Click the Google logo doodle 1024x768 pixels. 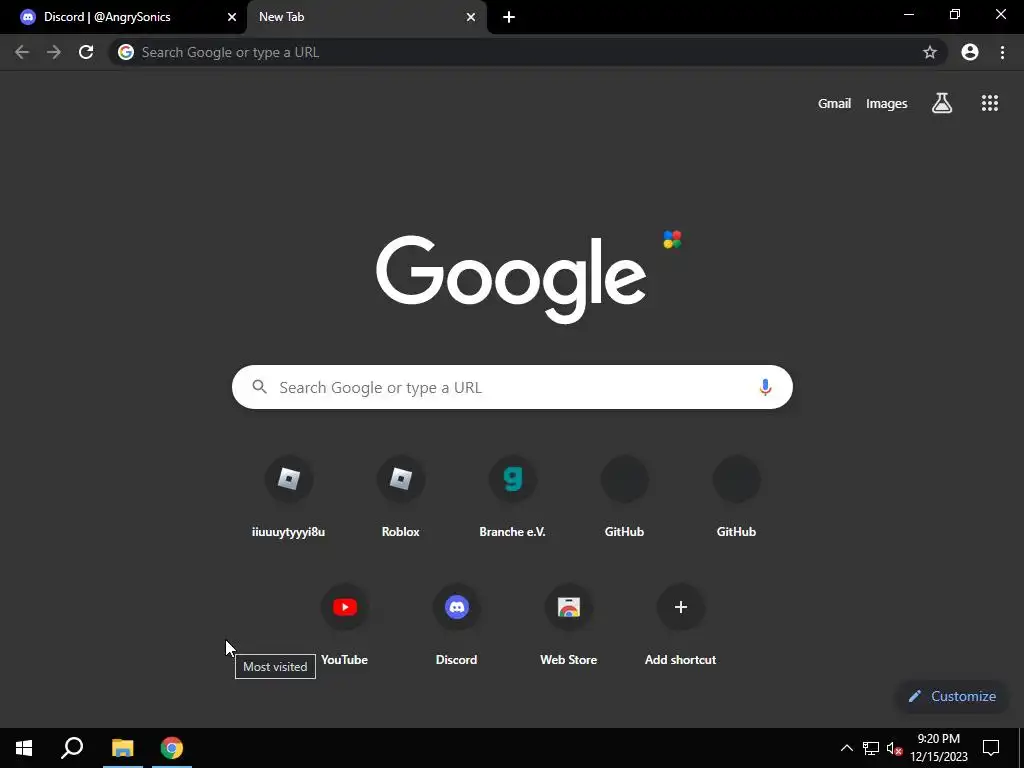tap(511, 279)
